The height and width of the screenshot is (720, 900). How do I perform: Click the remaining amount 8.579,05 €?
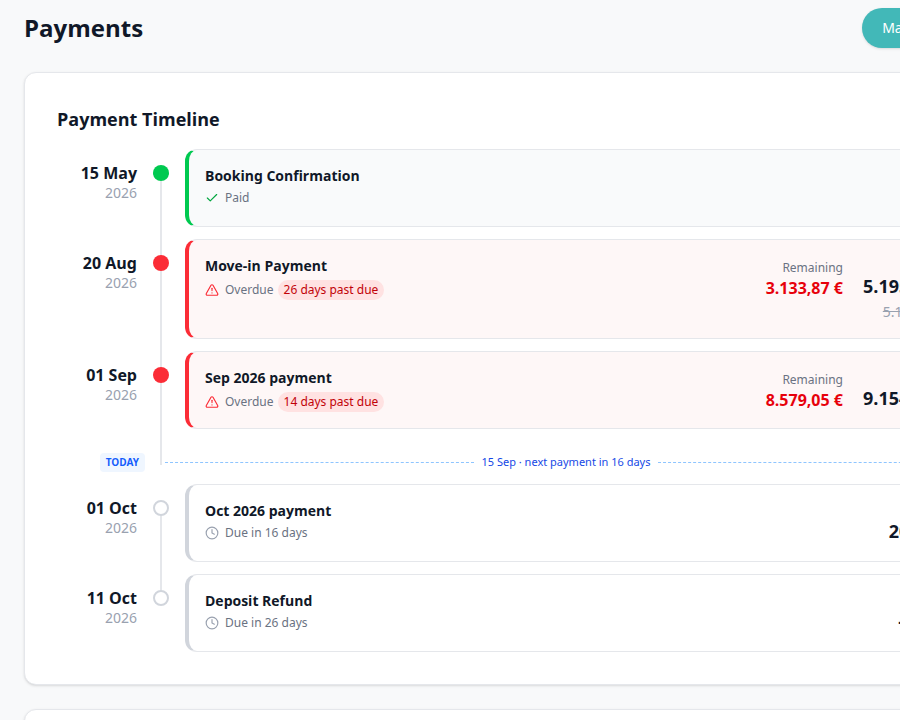tap(804, 400)
